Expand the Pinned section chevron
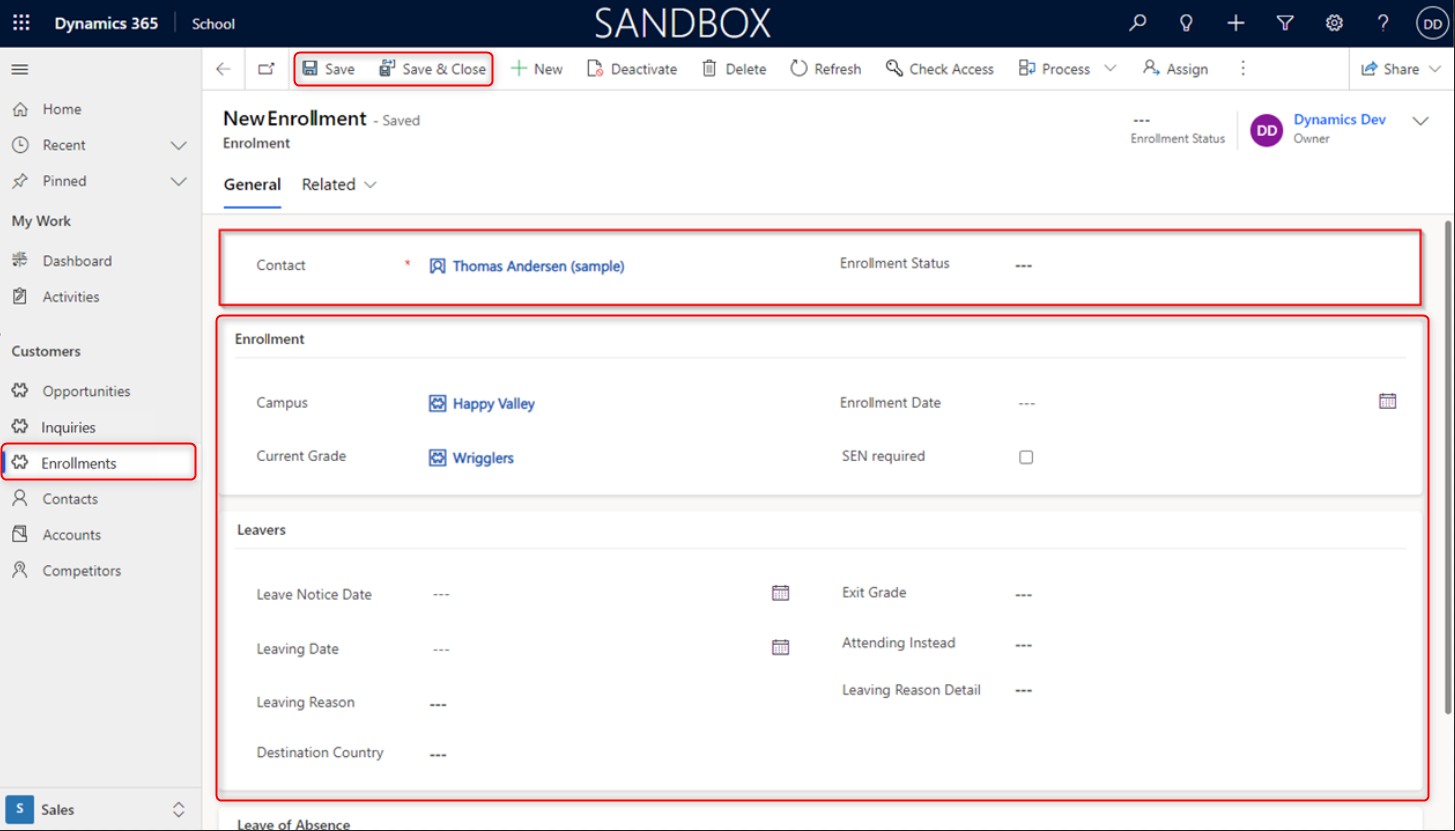This screenshot has height=831, width=1455. (x=178, y=181)
